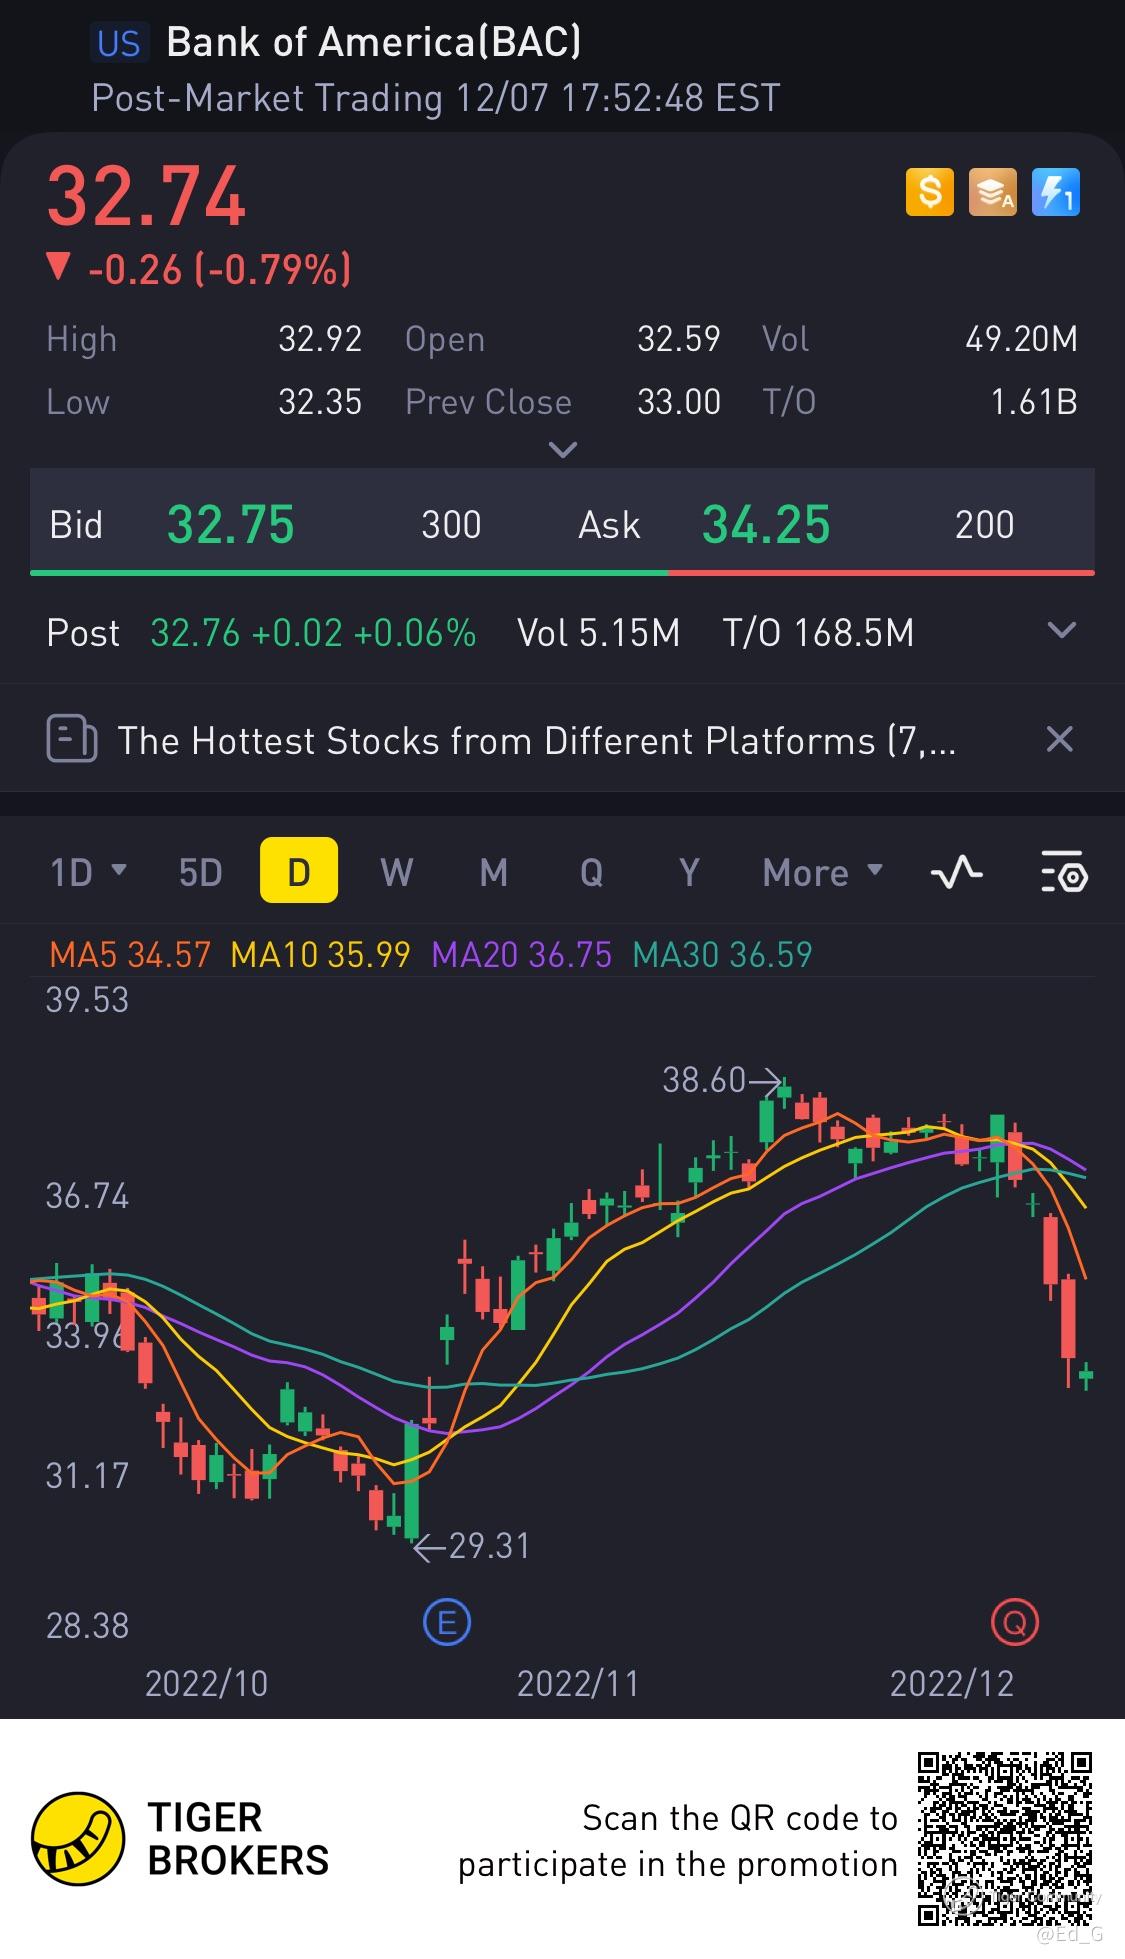Open the news document icon
This screenshot has height=1959, width=1125.
[x=72, y=740]
